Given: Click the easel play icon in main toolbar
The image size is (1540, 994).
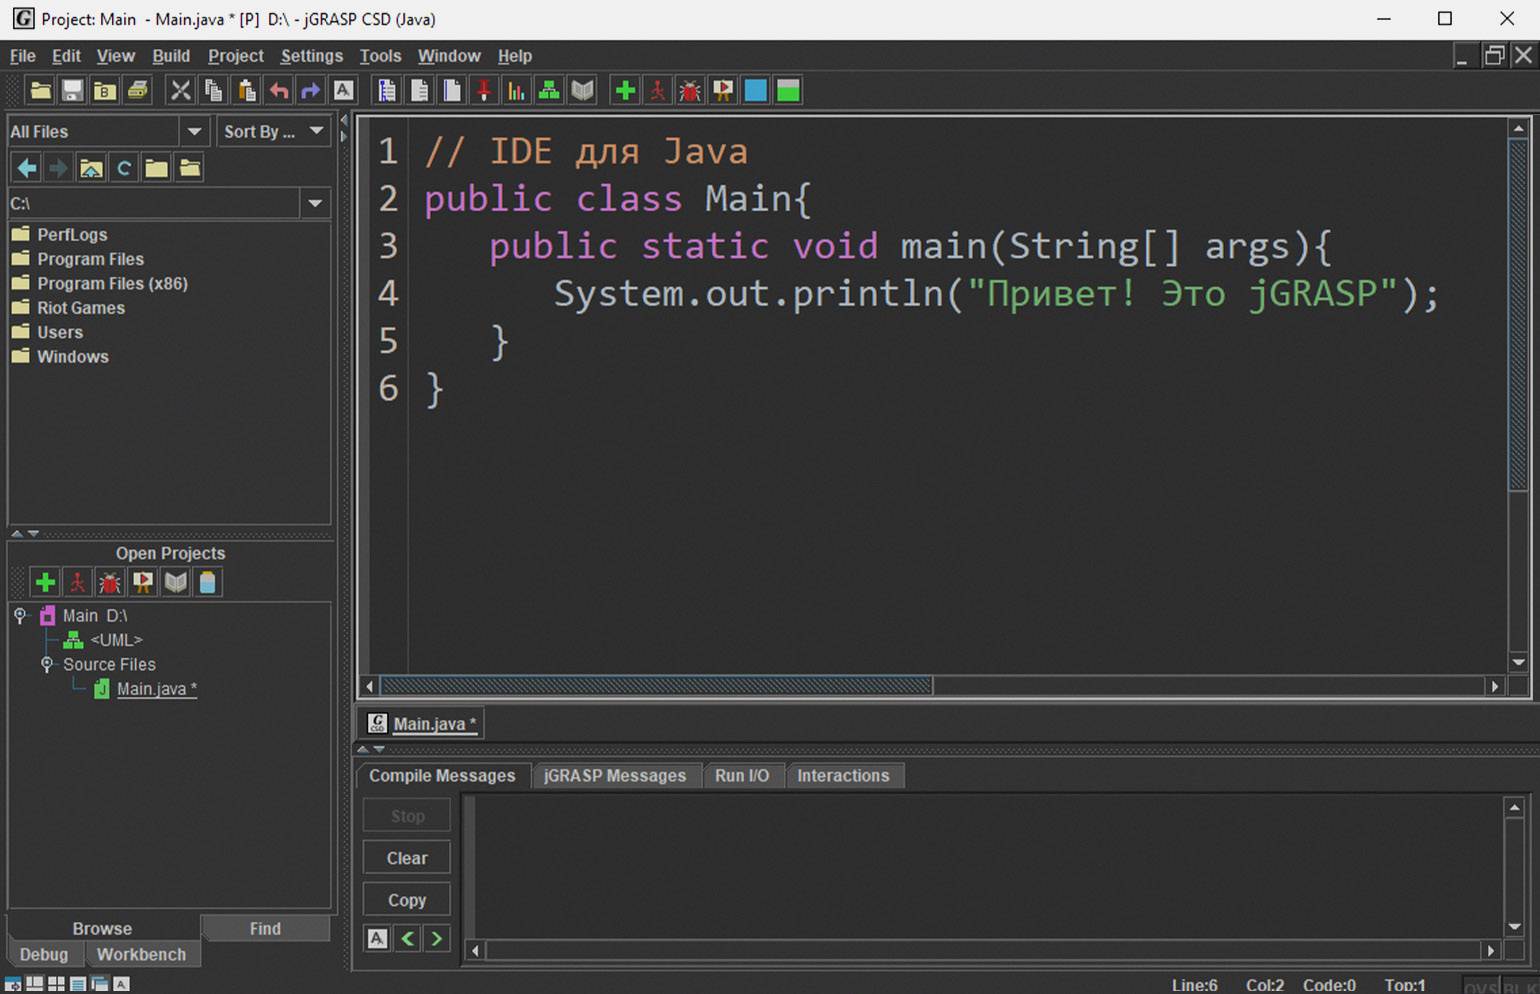Looking at the screenshot, I should pyautogui.click(x=723, y=91).
